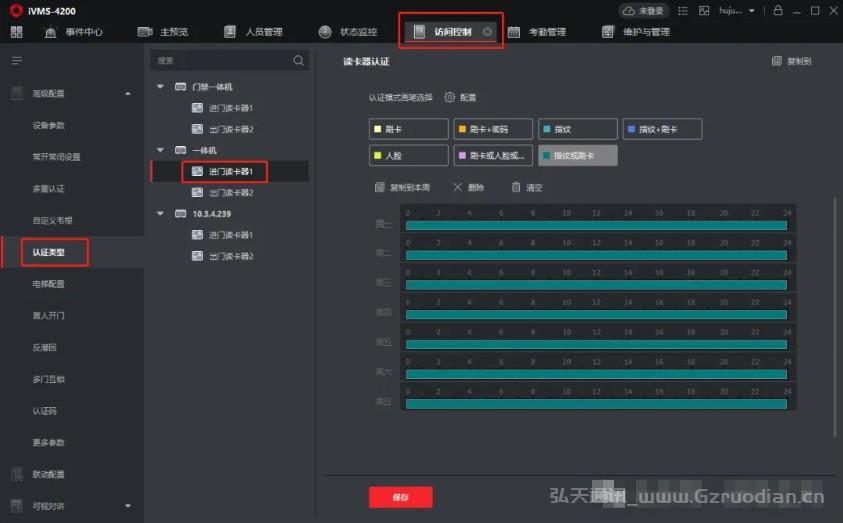
Task: Collapse the 10.3.4.239 device tree node
Action: click(161, 213)
